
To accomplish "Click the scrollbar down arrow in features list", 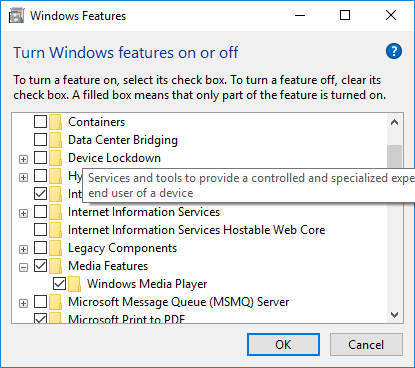I will 395,315.
